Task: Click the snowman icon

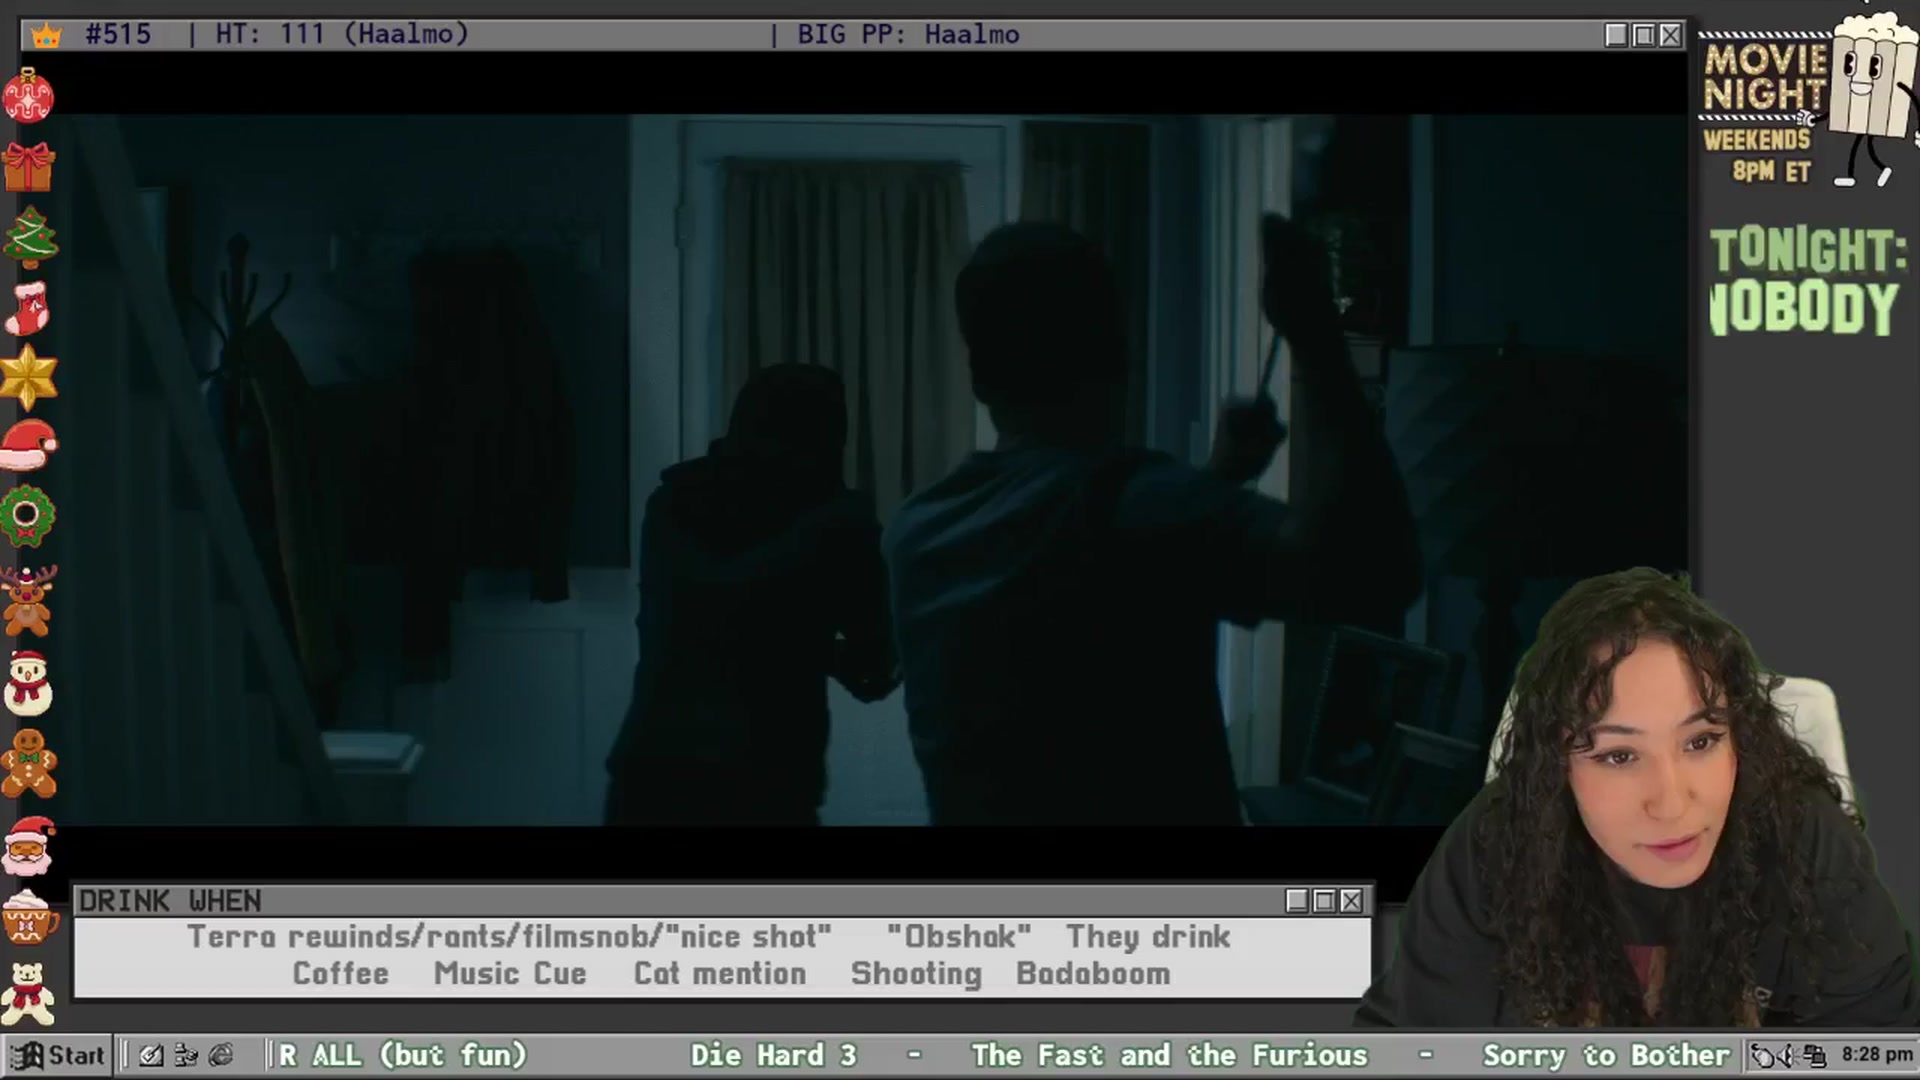Action: click(x=28, y=683)
